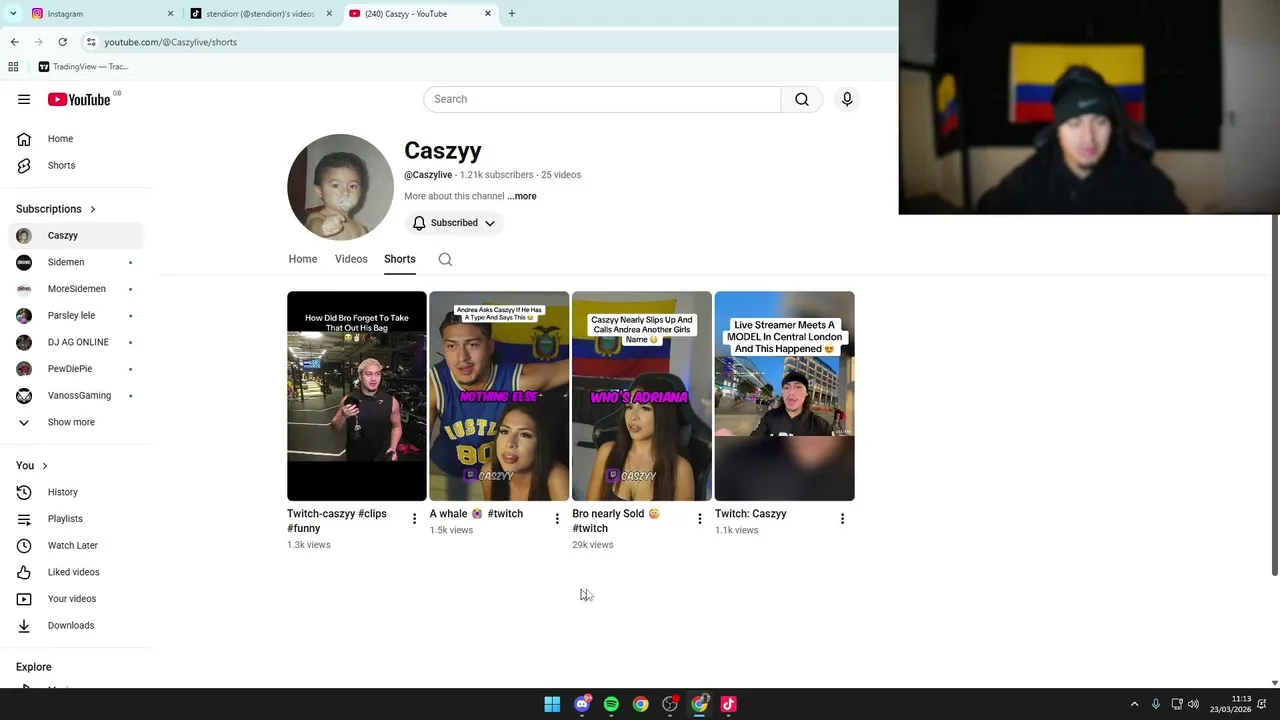This screenshot has width=1280, height=720.
Task: Go back in browser history
Action: pyautogui.click(x=14, y=42)
